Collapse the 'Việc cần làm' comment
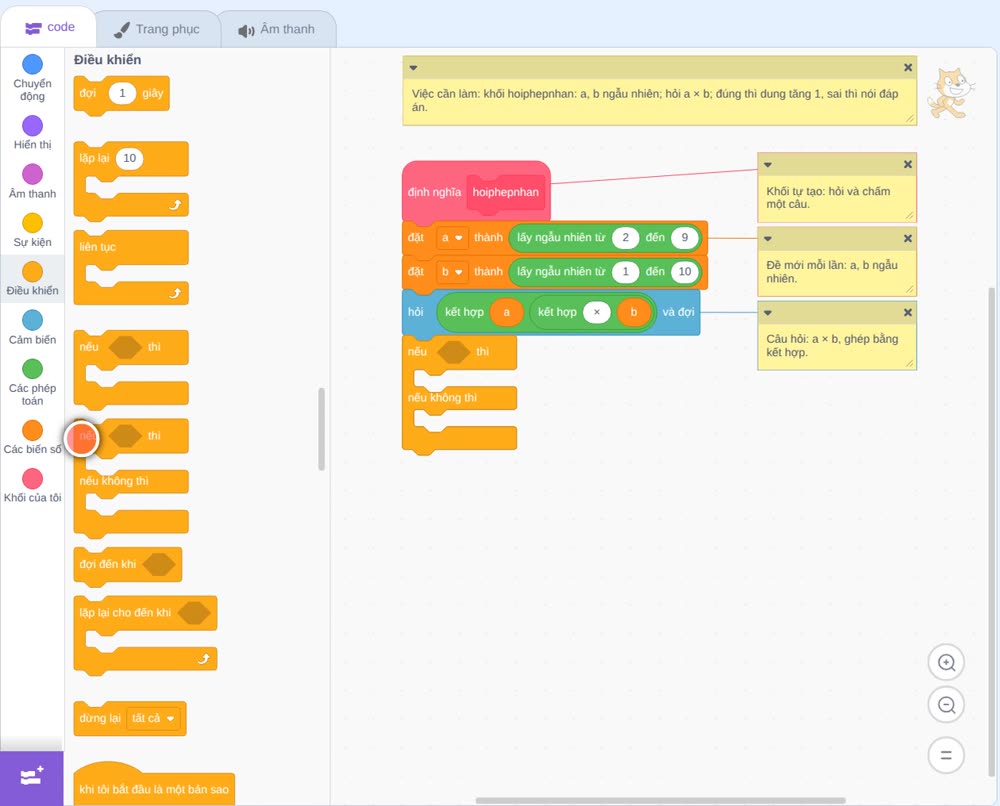Image resolution: width=1000 pixels, height=806 pixels. (x=413, y=68)
